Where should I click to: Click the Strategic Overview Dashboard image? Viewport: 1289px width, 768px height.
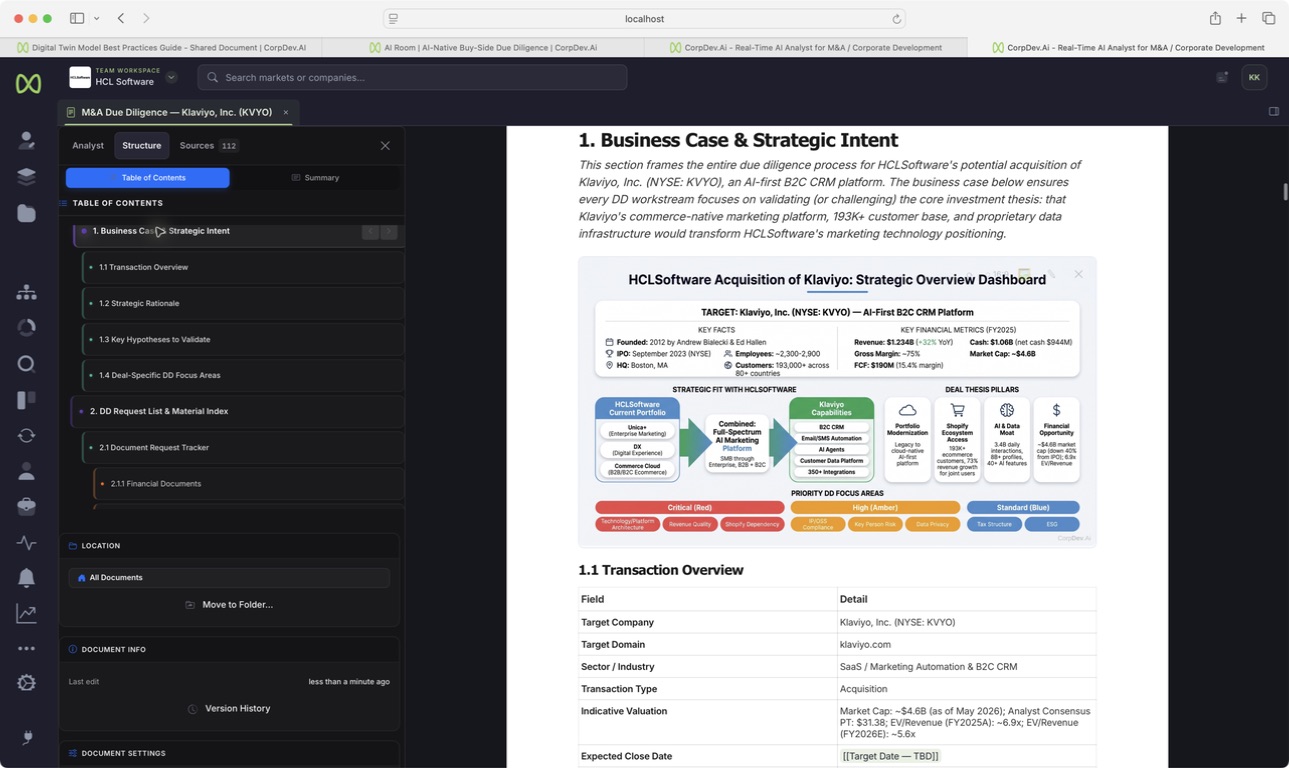(837, 402)
